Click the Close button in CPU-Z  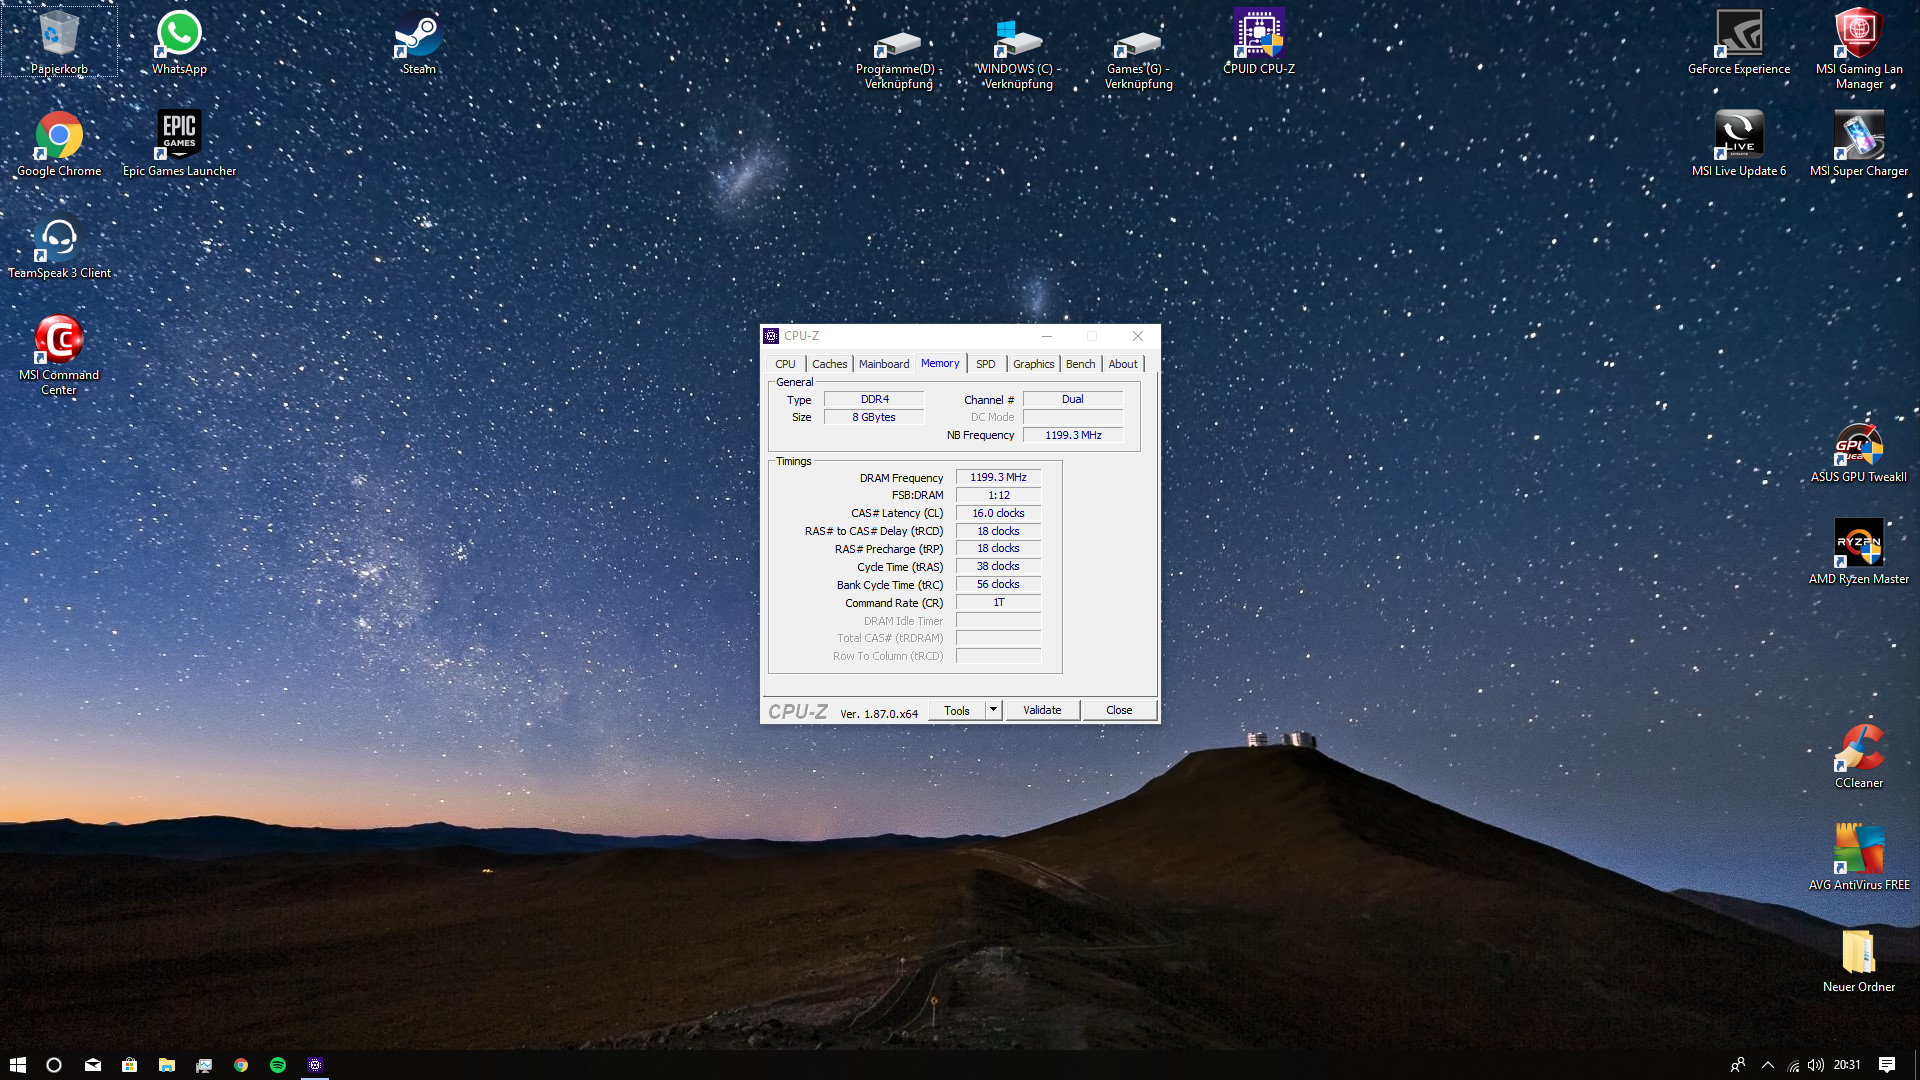1119,710
